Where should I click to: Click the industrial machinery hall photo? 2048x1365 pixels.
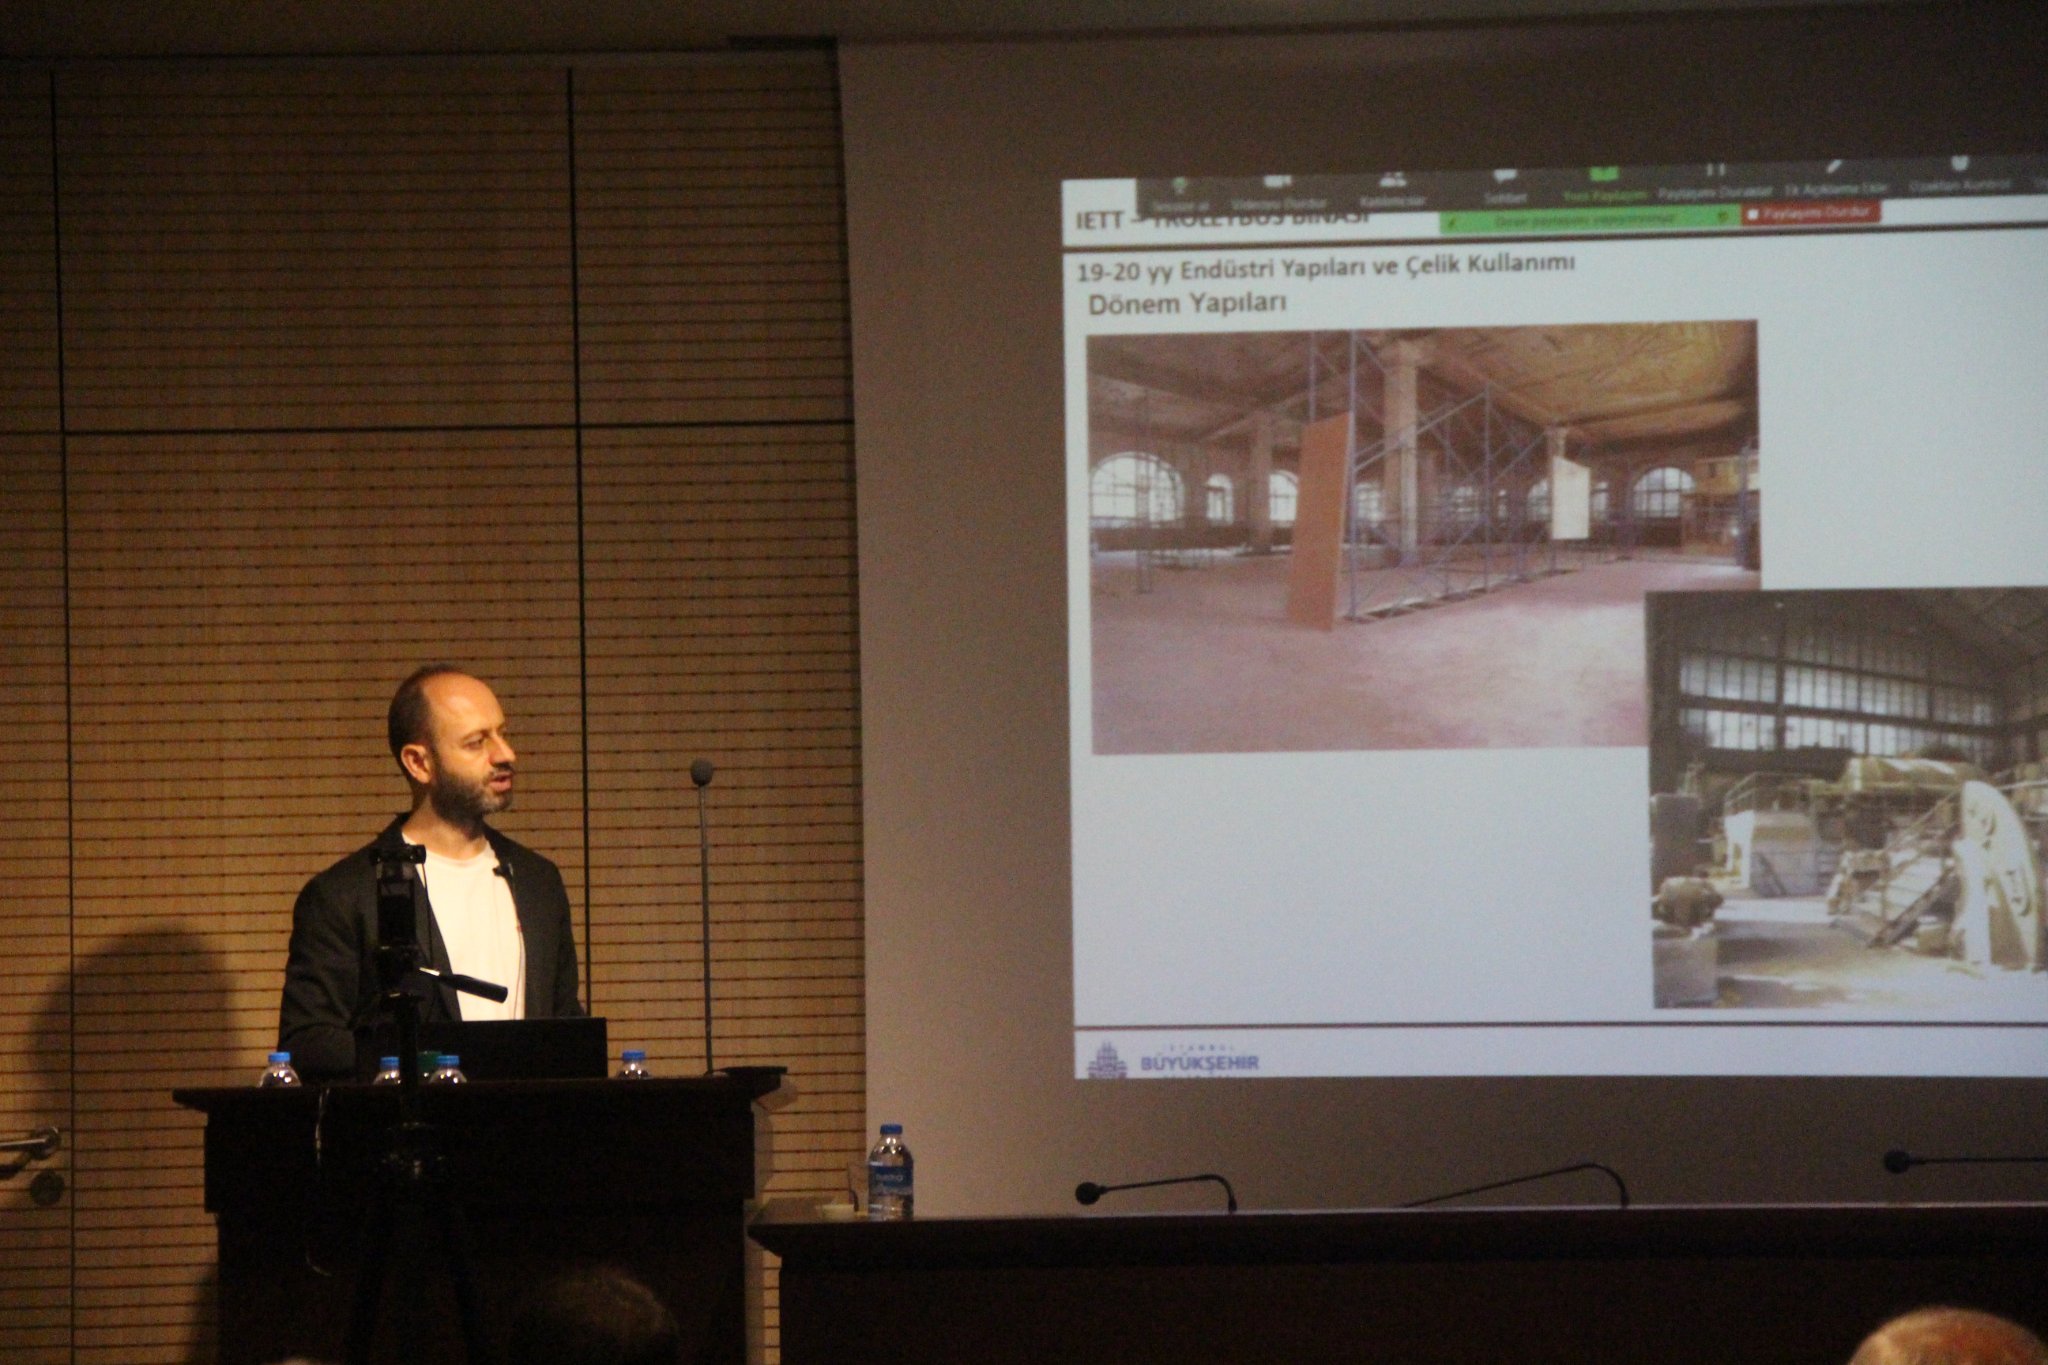(x=1846, y=798)
